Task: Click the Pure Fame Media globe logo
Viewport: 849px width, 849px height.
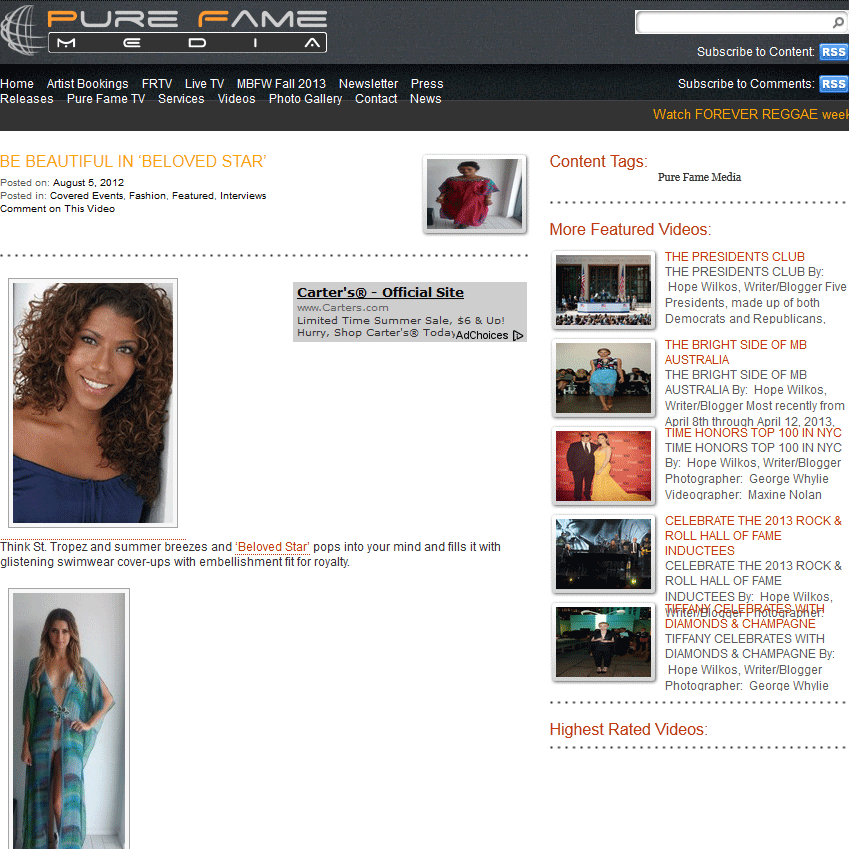Action: [22, 29]
